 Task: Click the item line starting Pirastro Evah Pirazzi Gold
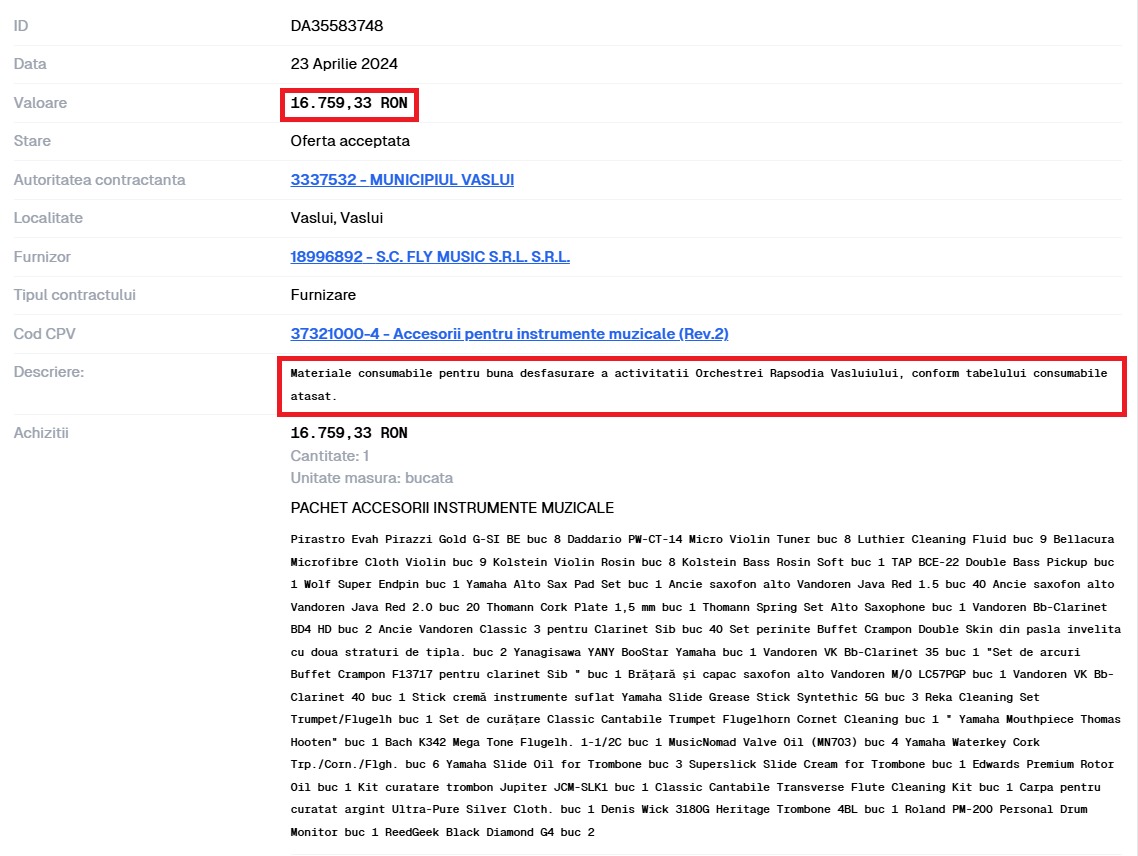tap(702, 539)
